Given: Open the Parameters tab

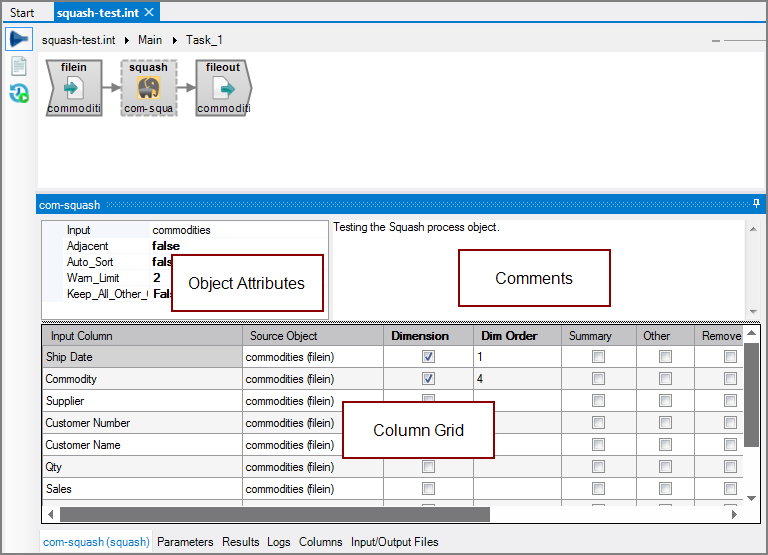Looking at the screenshot, I should coord(185,542).
